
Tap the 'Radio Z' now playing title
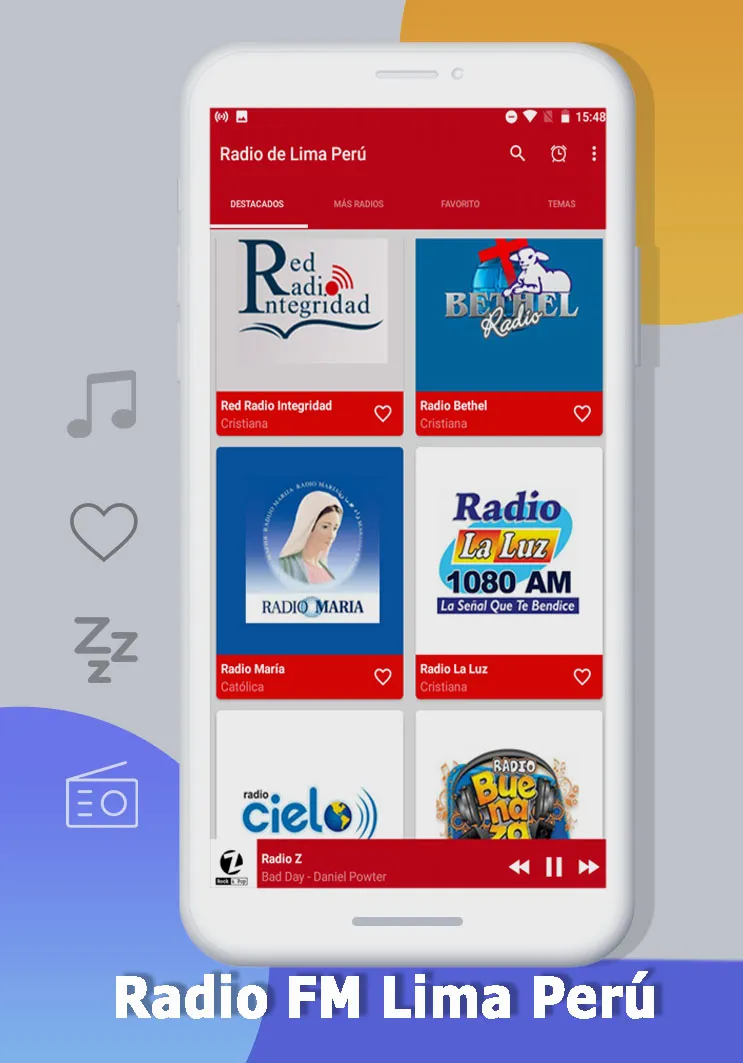[281, 858]
